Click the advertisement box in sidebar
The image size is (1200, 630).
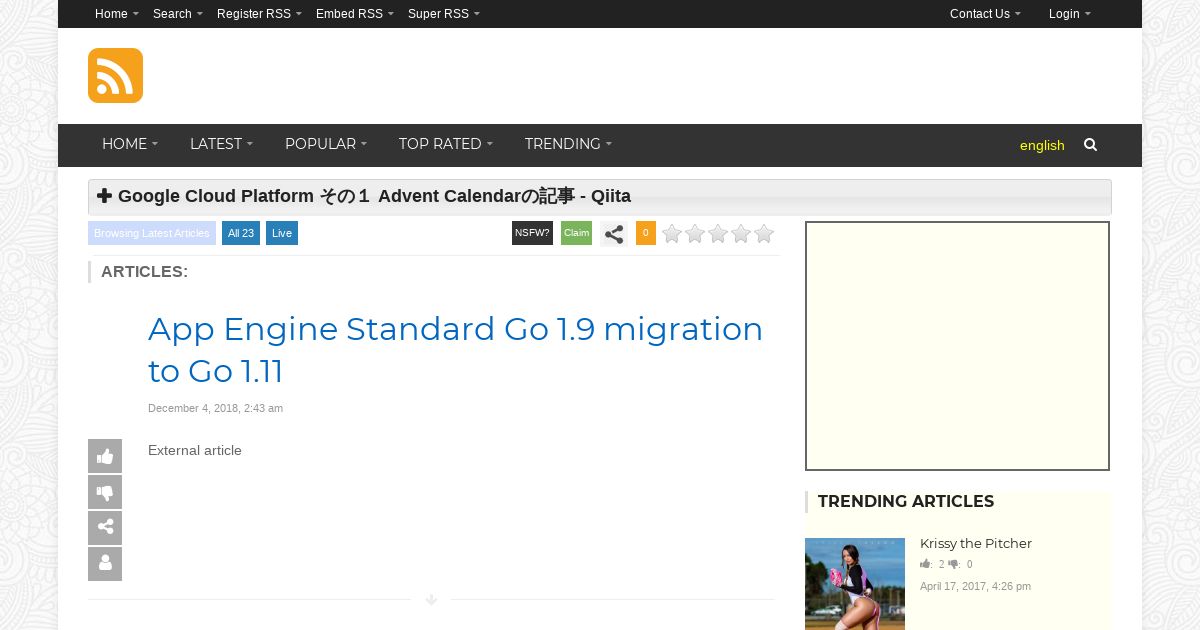click(957, 346)
